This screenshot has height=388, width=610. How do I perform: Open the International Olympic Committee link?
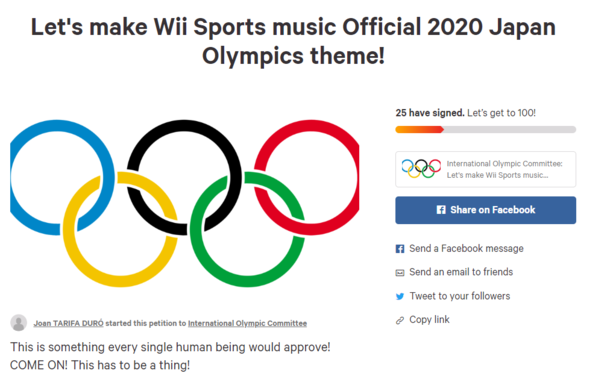pos(247,323)
